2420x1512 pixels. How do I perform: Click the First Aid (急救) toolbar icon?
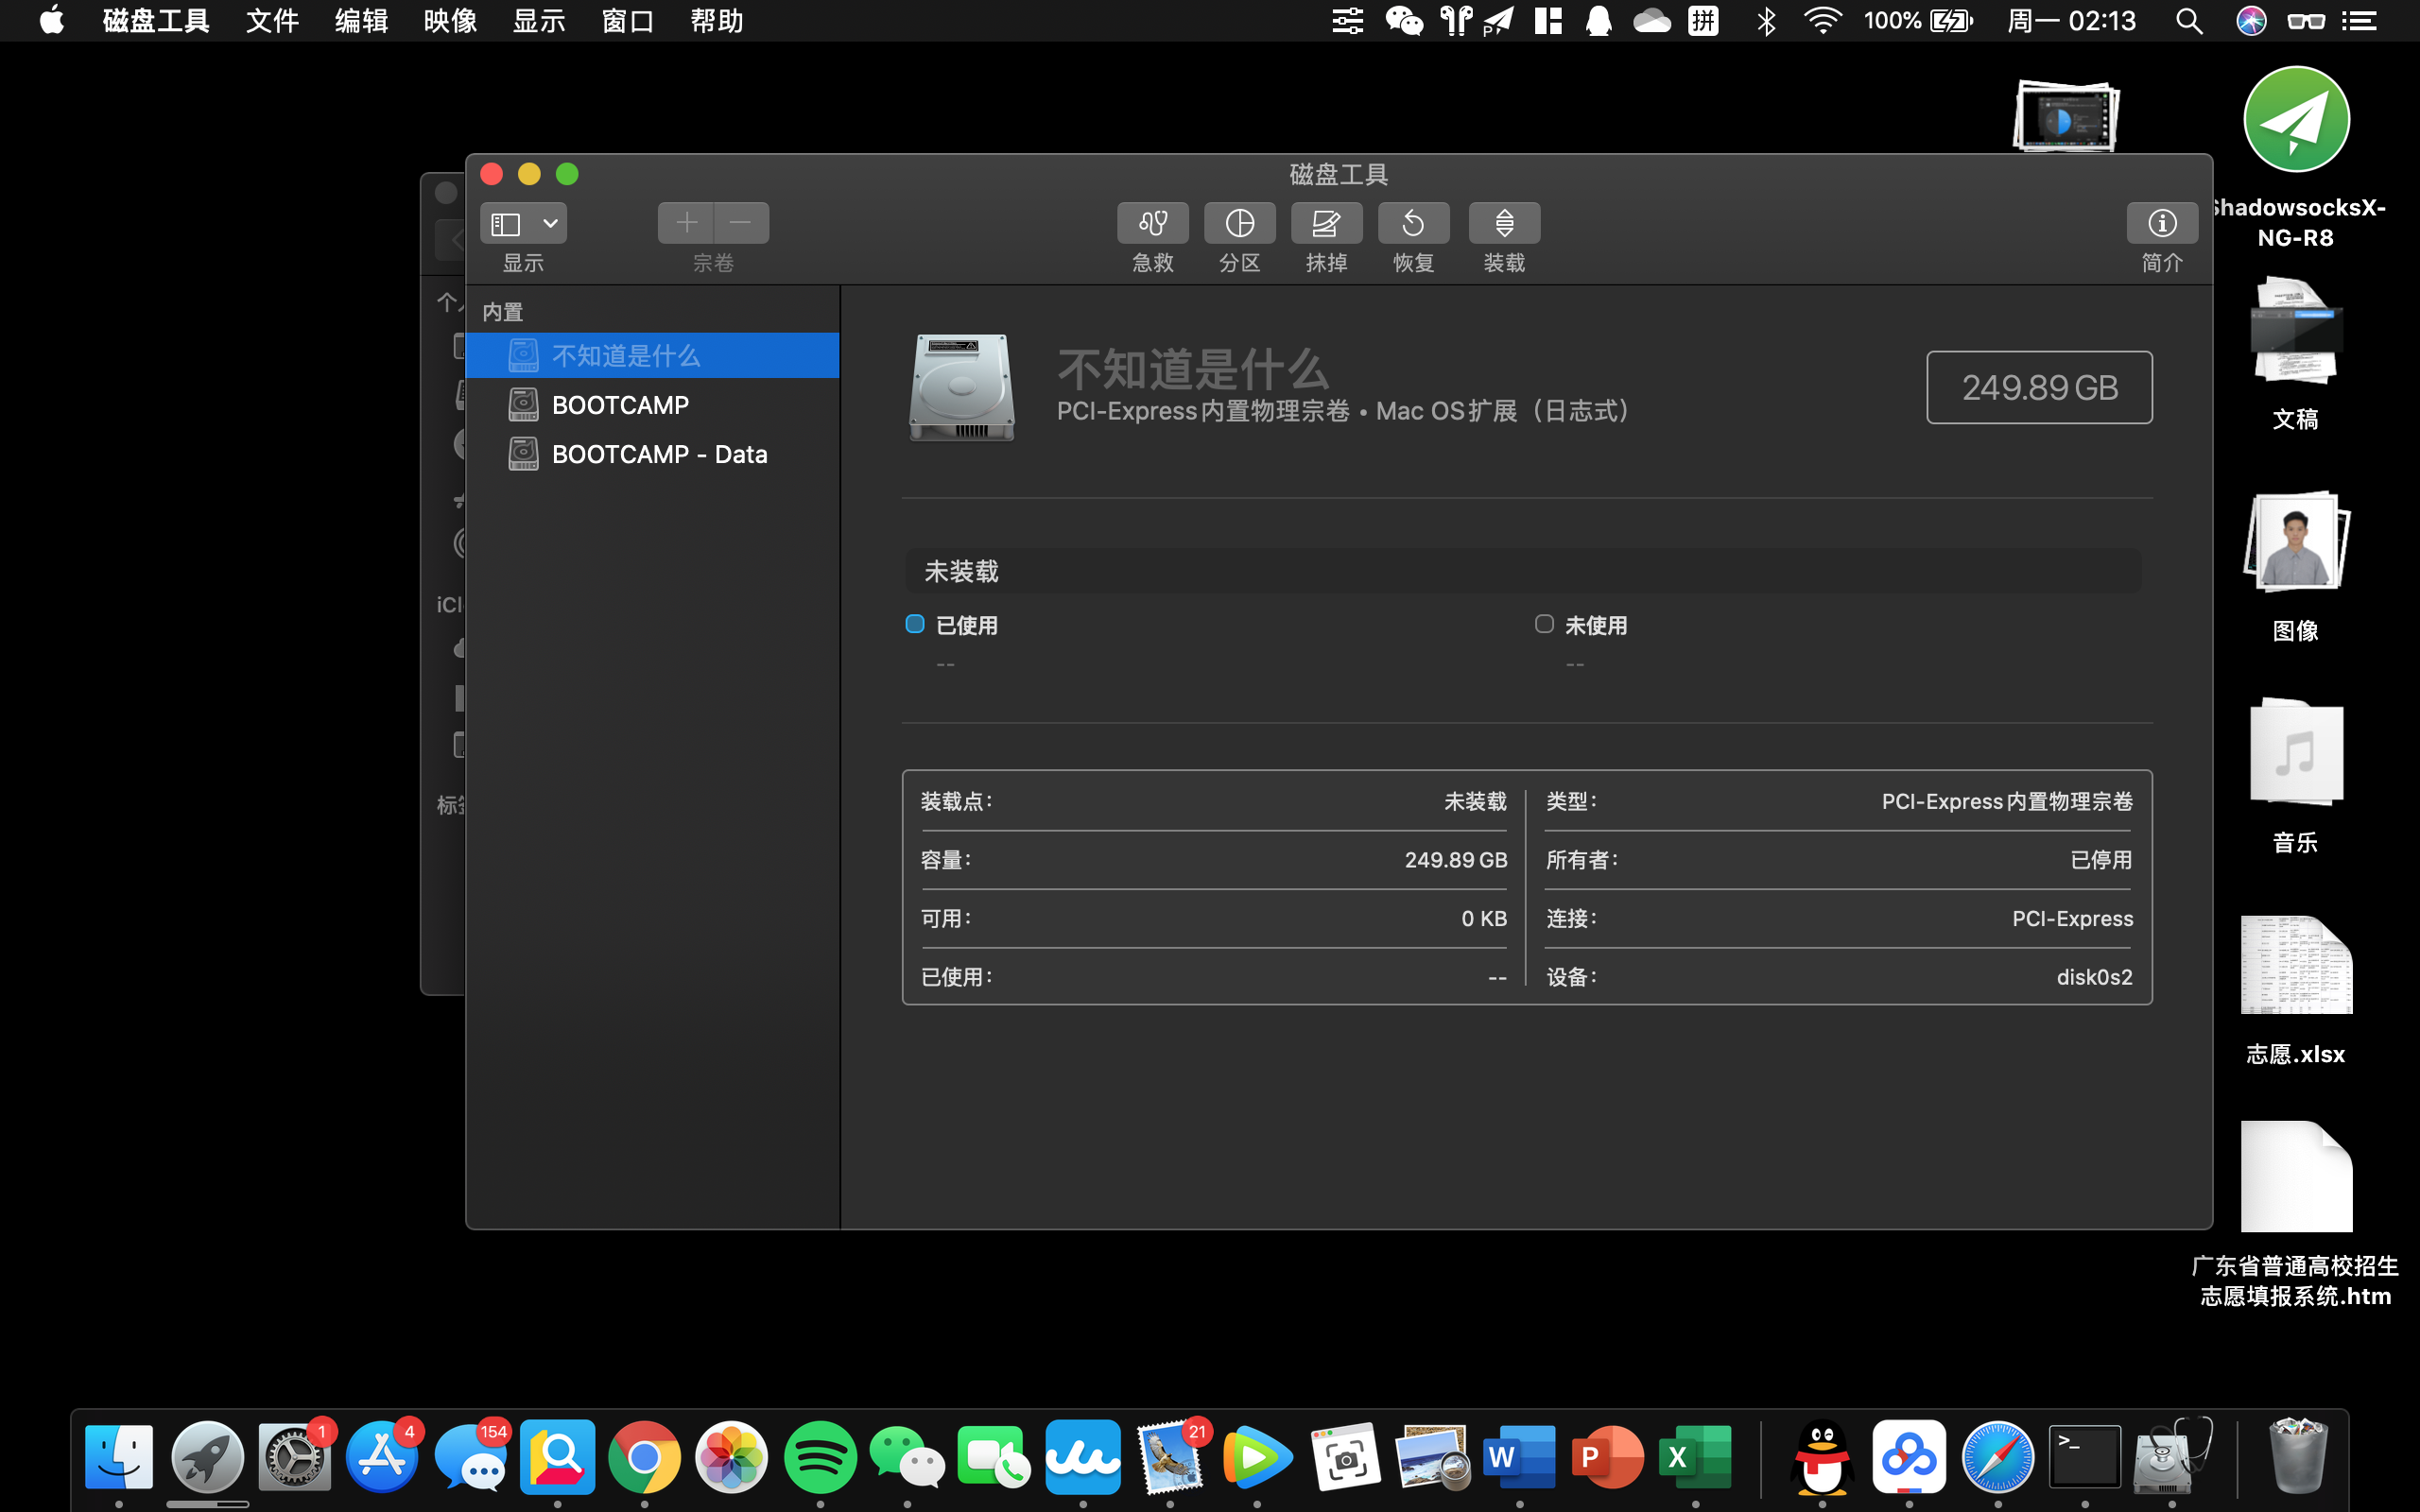point(1152,222)
